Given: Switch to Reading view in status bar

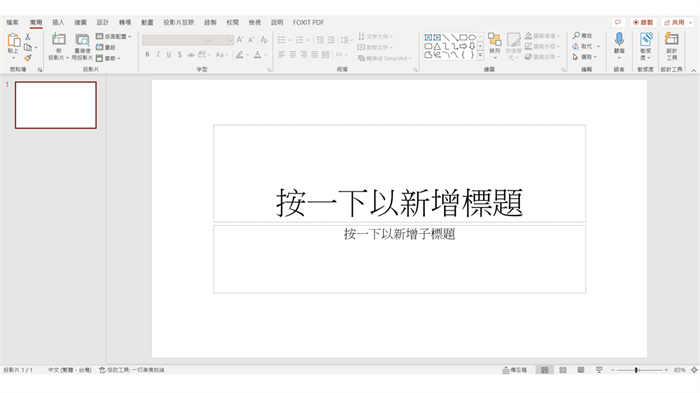Looking at the screenshot, I should tap(581, 370).
